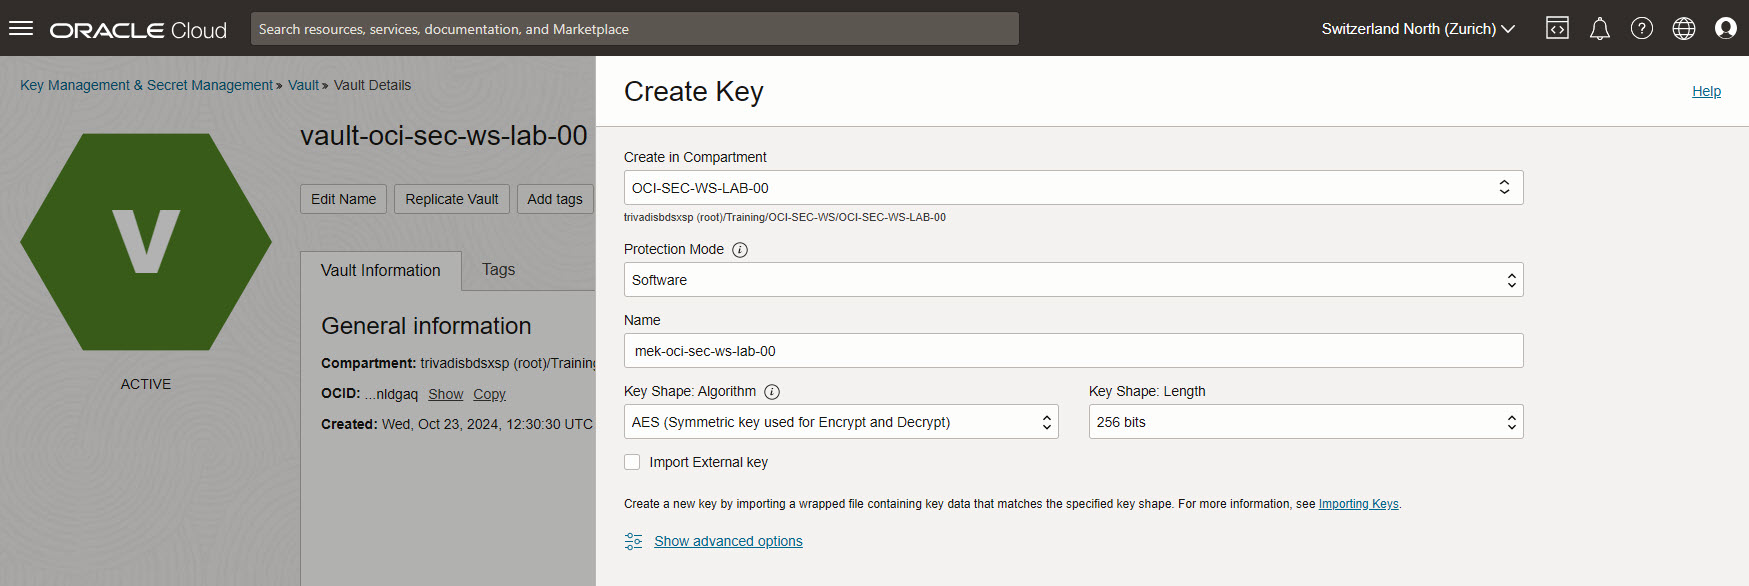Image resolution: width=1749 pixels, height=586 pixels.
Task: Focus the top search resources field
Action: [x=635, y=29]
